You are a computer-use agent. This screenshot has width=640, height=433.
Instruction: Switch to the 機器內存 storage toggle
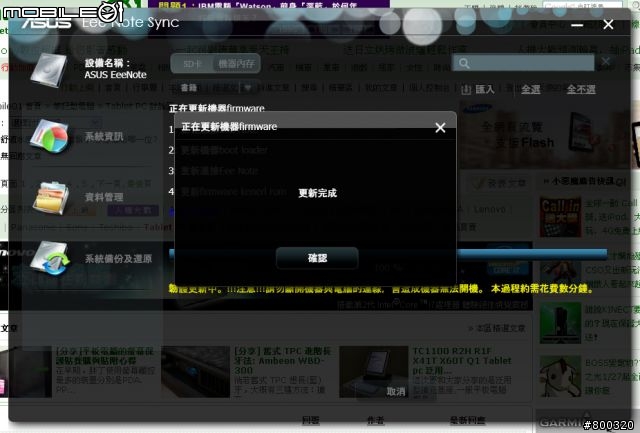236,64
